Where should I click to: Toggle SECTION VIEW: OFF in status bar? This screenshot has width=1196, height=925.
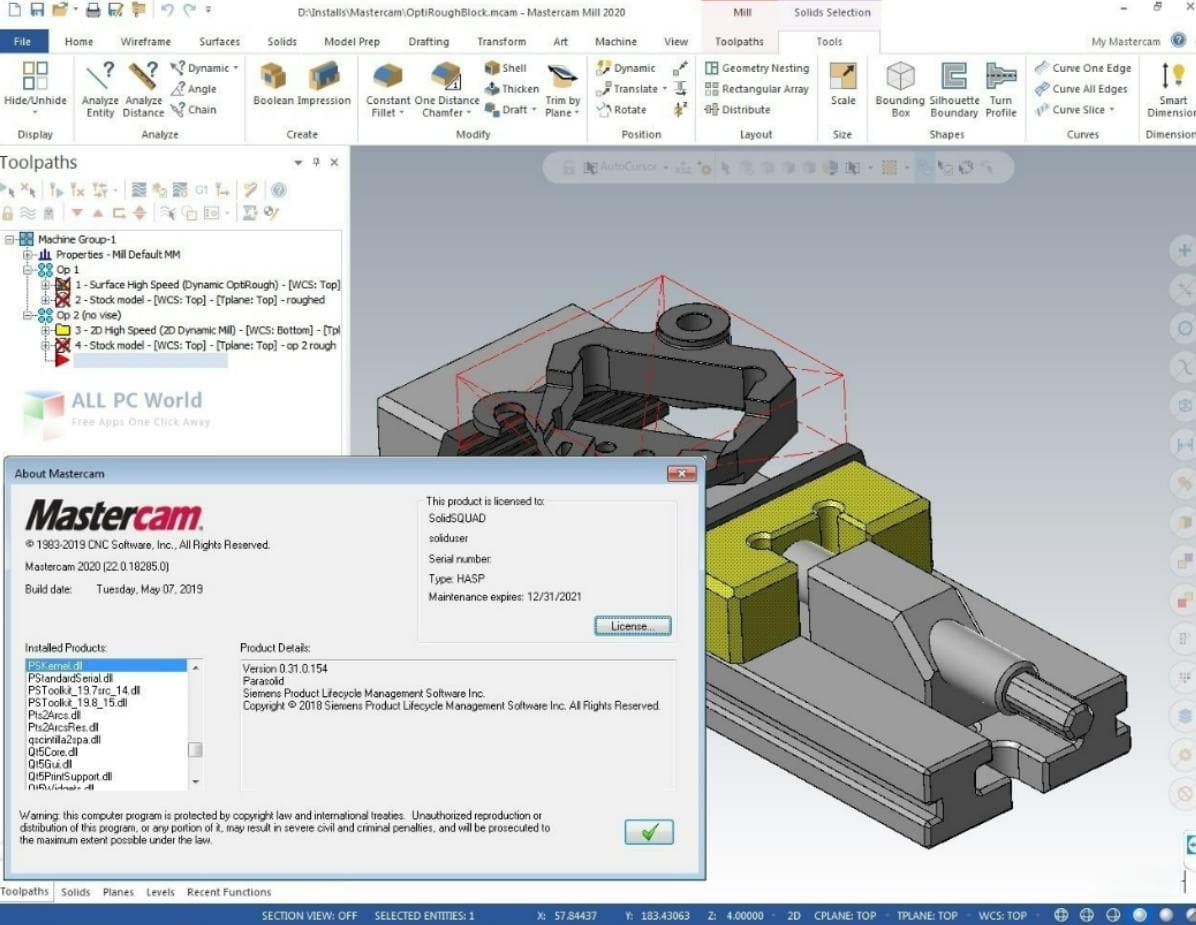tap(309, 915)
